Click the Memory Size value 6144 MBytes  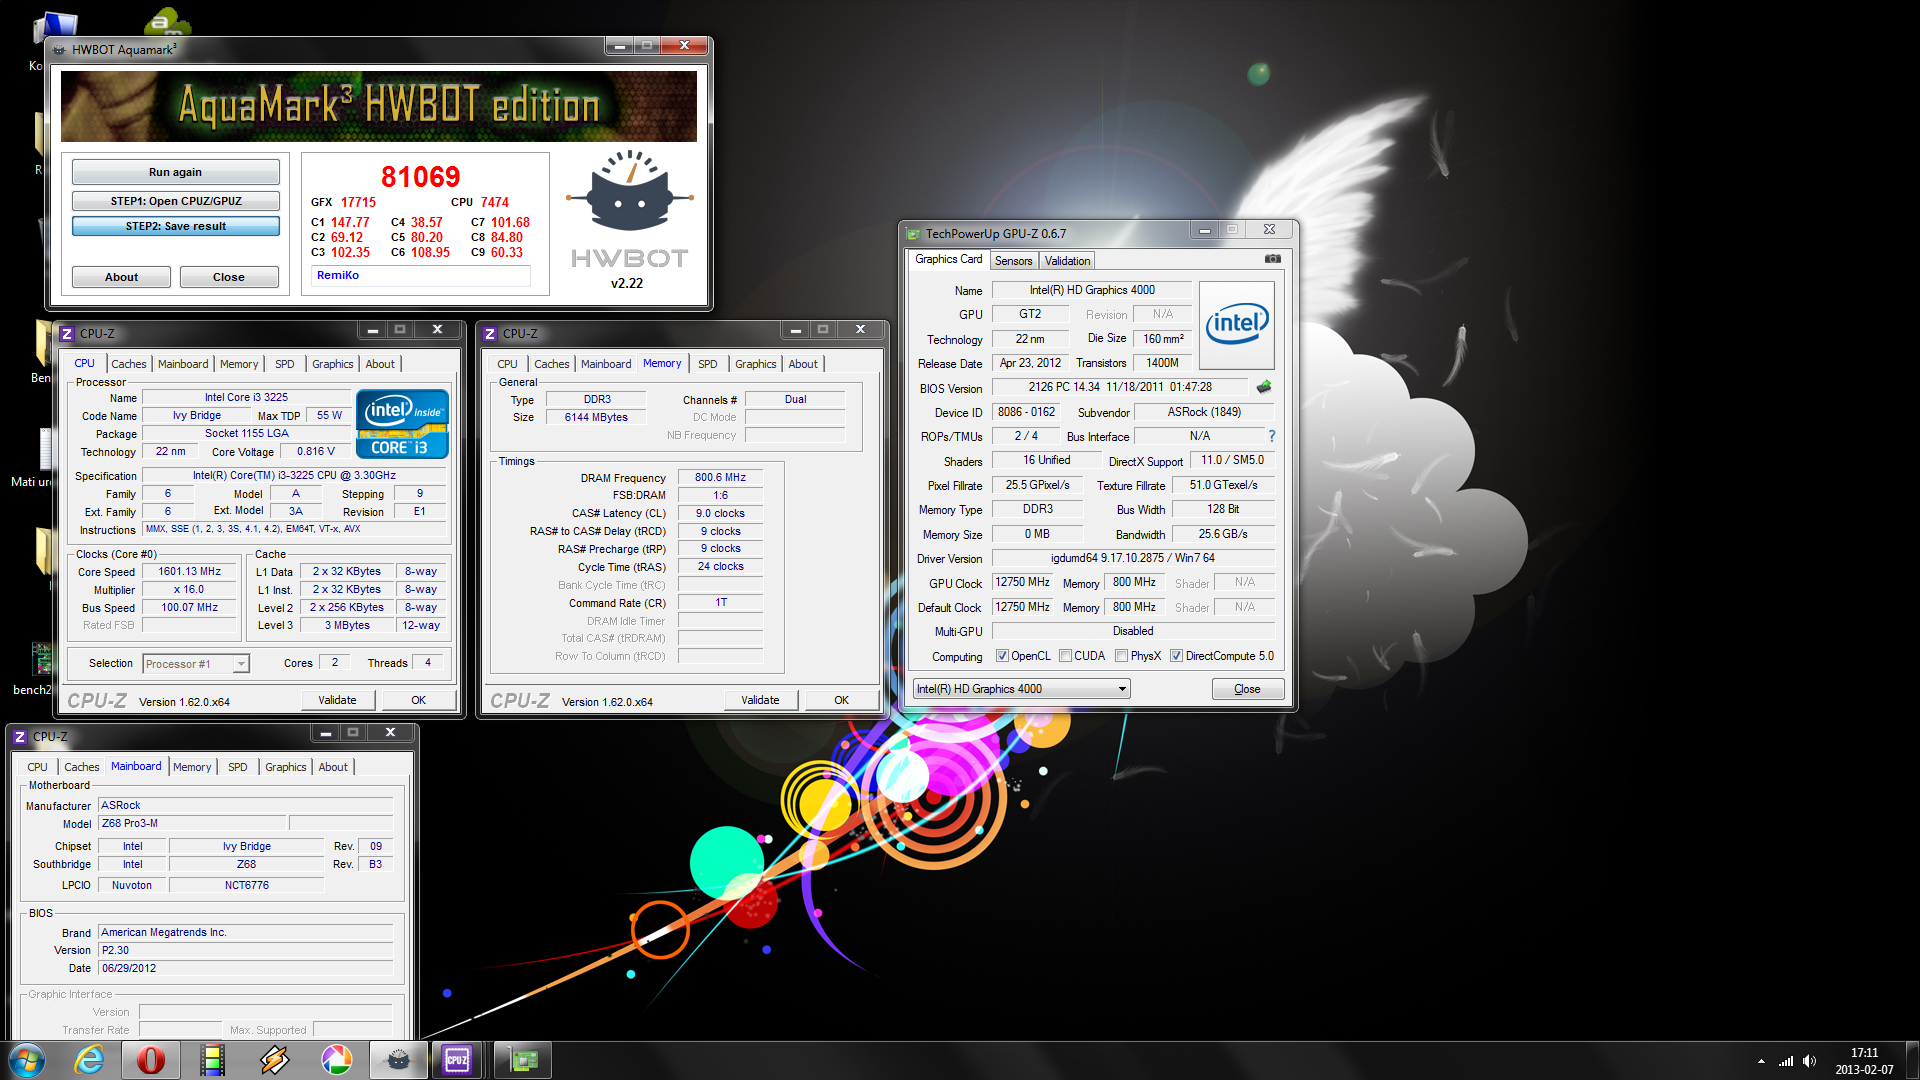pyautogui.click(x=596, y=418)
